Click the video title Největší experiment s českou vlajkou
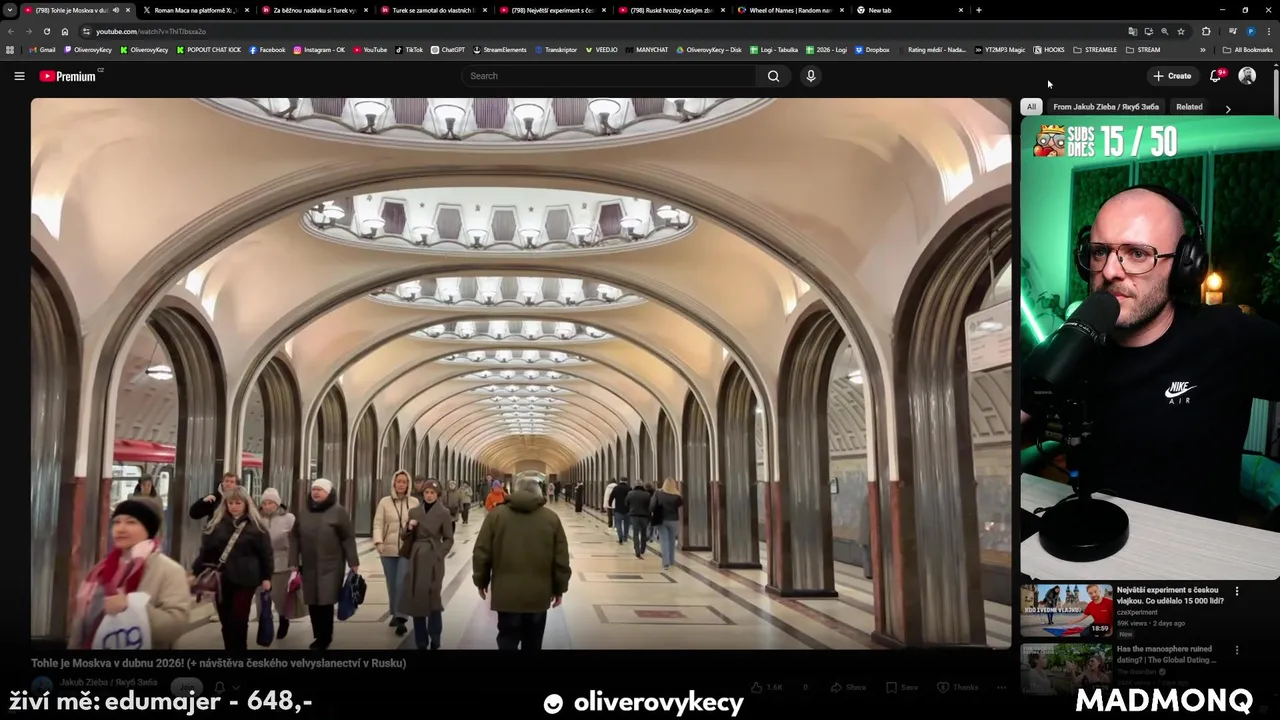This screenshot has height=720, width=1280. 1170,595
